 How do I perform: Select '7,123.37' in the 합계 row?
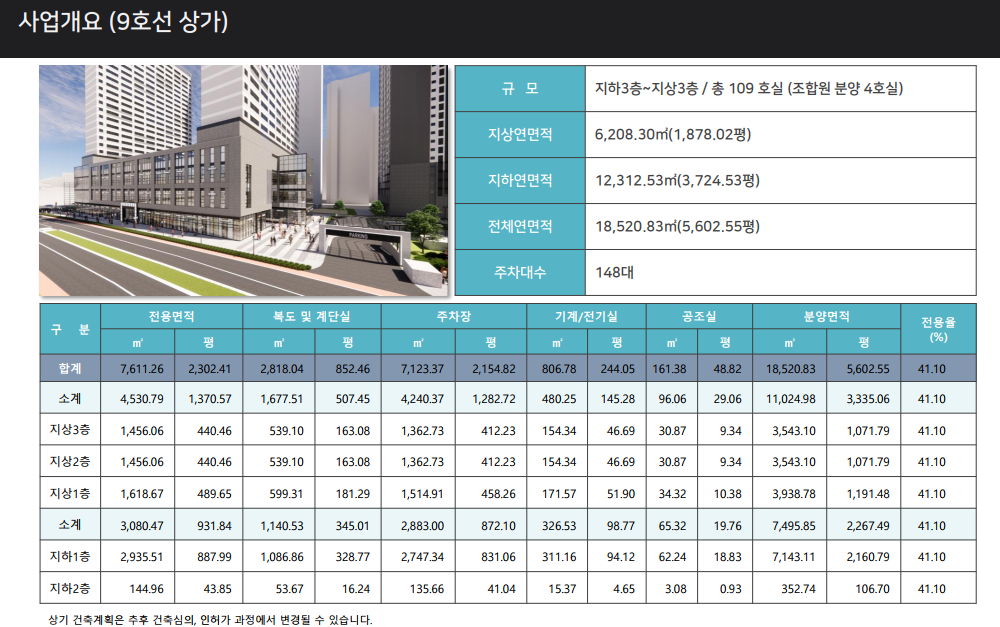coord(422,369)
